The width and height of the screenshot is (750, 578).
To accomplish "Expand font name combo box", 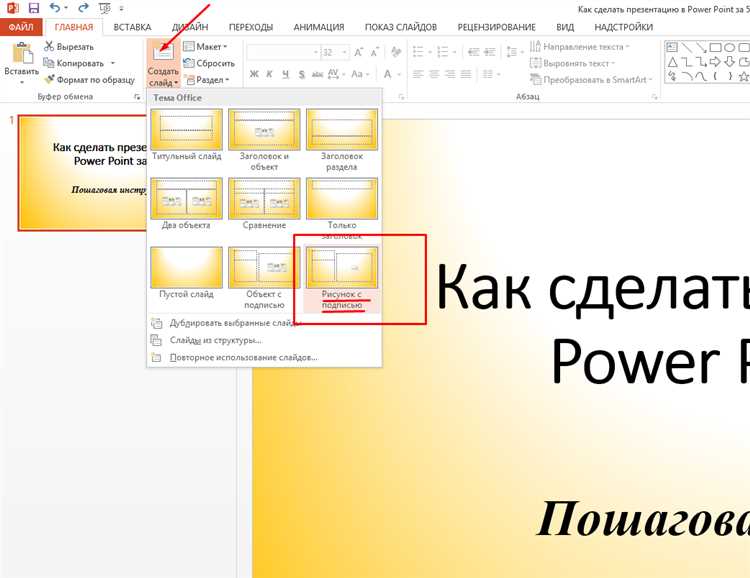I will click(x=316, y=52).
